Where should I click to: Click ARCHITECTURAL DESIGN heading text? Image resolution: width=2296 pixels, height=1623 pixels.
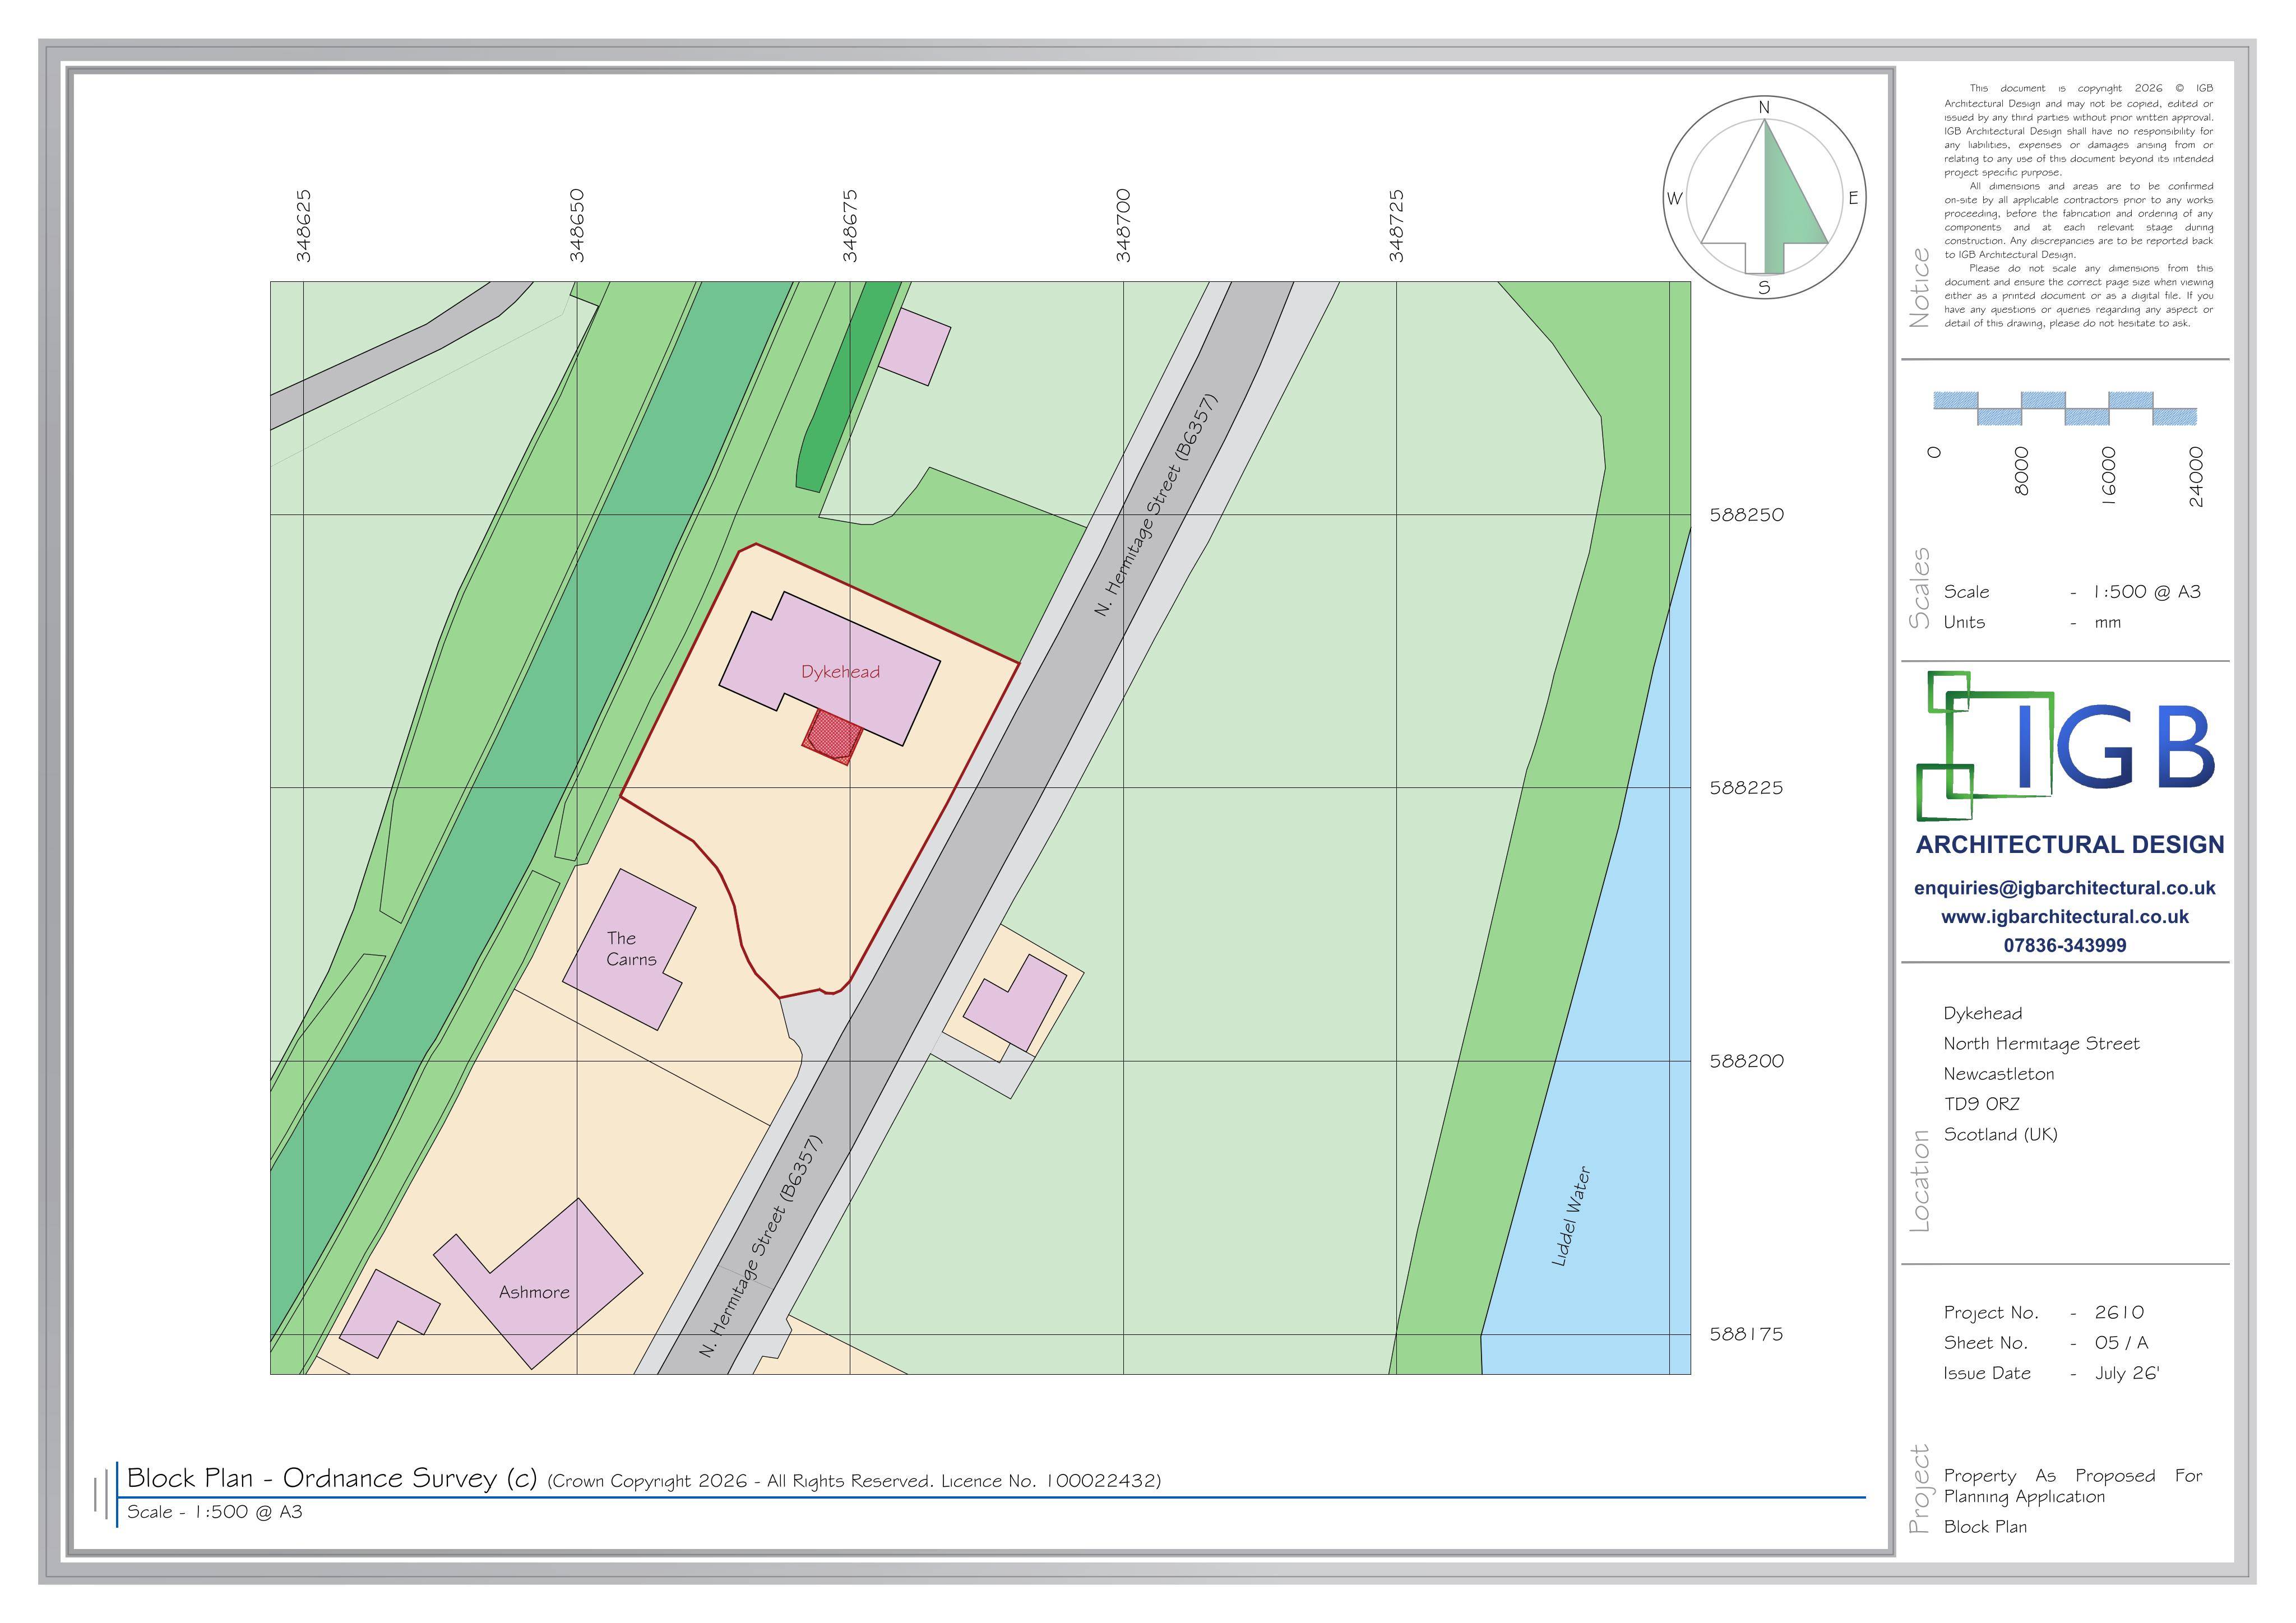pos(2069,845)
